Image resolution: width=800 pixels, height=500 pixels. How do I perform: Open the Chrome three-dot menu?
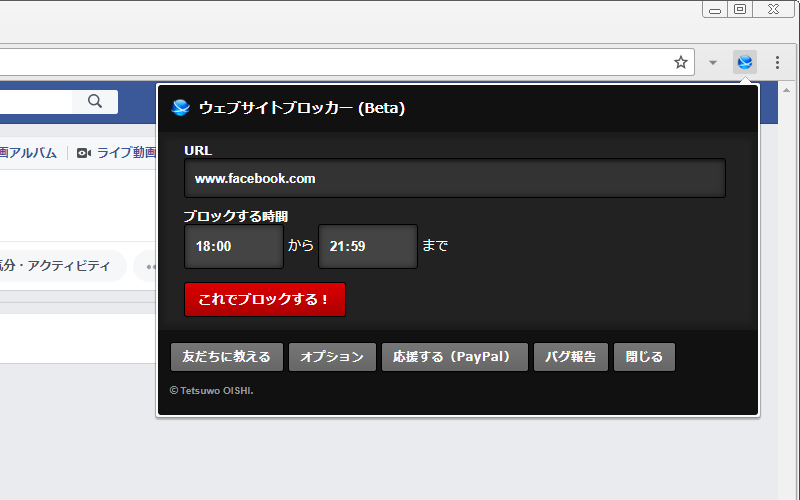coord(777,62)
